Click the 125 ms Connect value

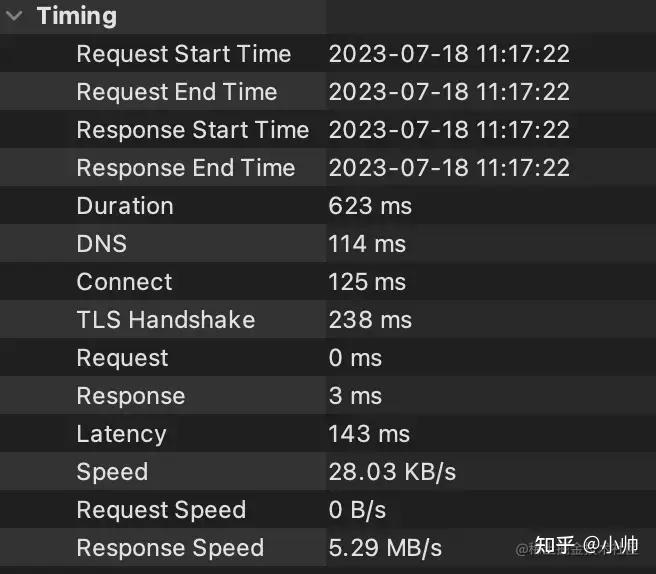point(367,282)
